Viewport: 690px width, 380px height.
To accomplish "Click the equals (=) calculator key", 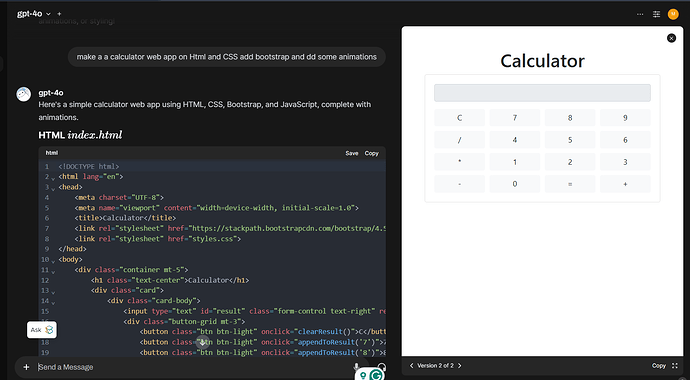I will 570,184.
